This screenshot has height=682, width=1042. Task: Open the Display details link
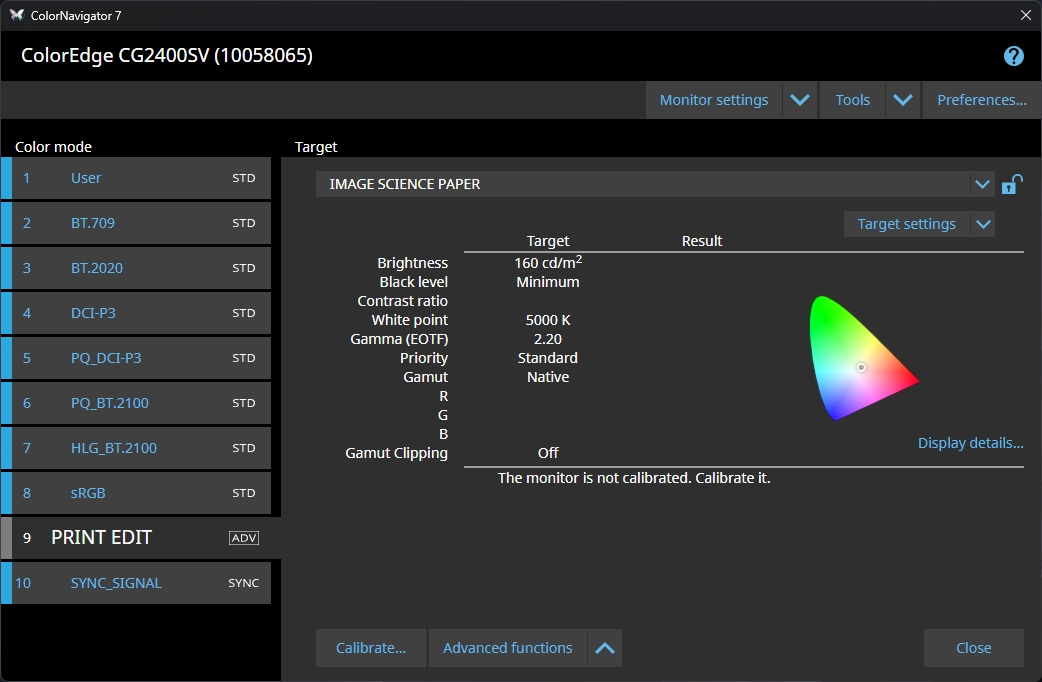970,443
